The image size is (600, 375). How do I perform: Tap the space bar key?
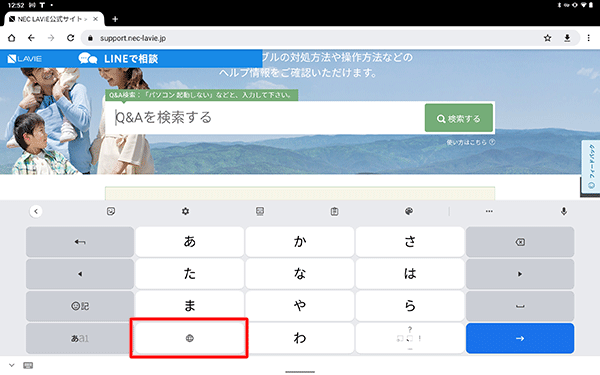pos(520,306)
